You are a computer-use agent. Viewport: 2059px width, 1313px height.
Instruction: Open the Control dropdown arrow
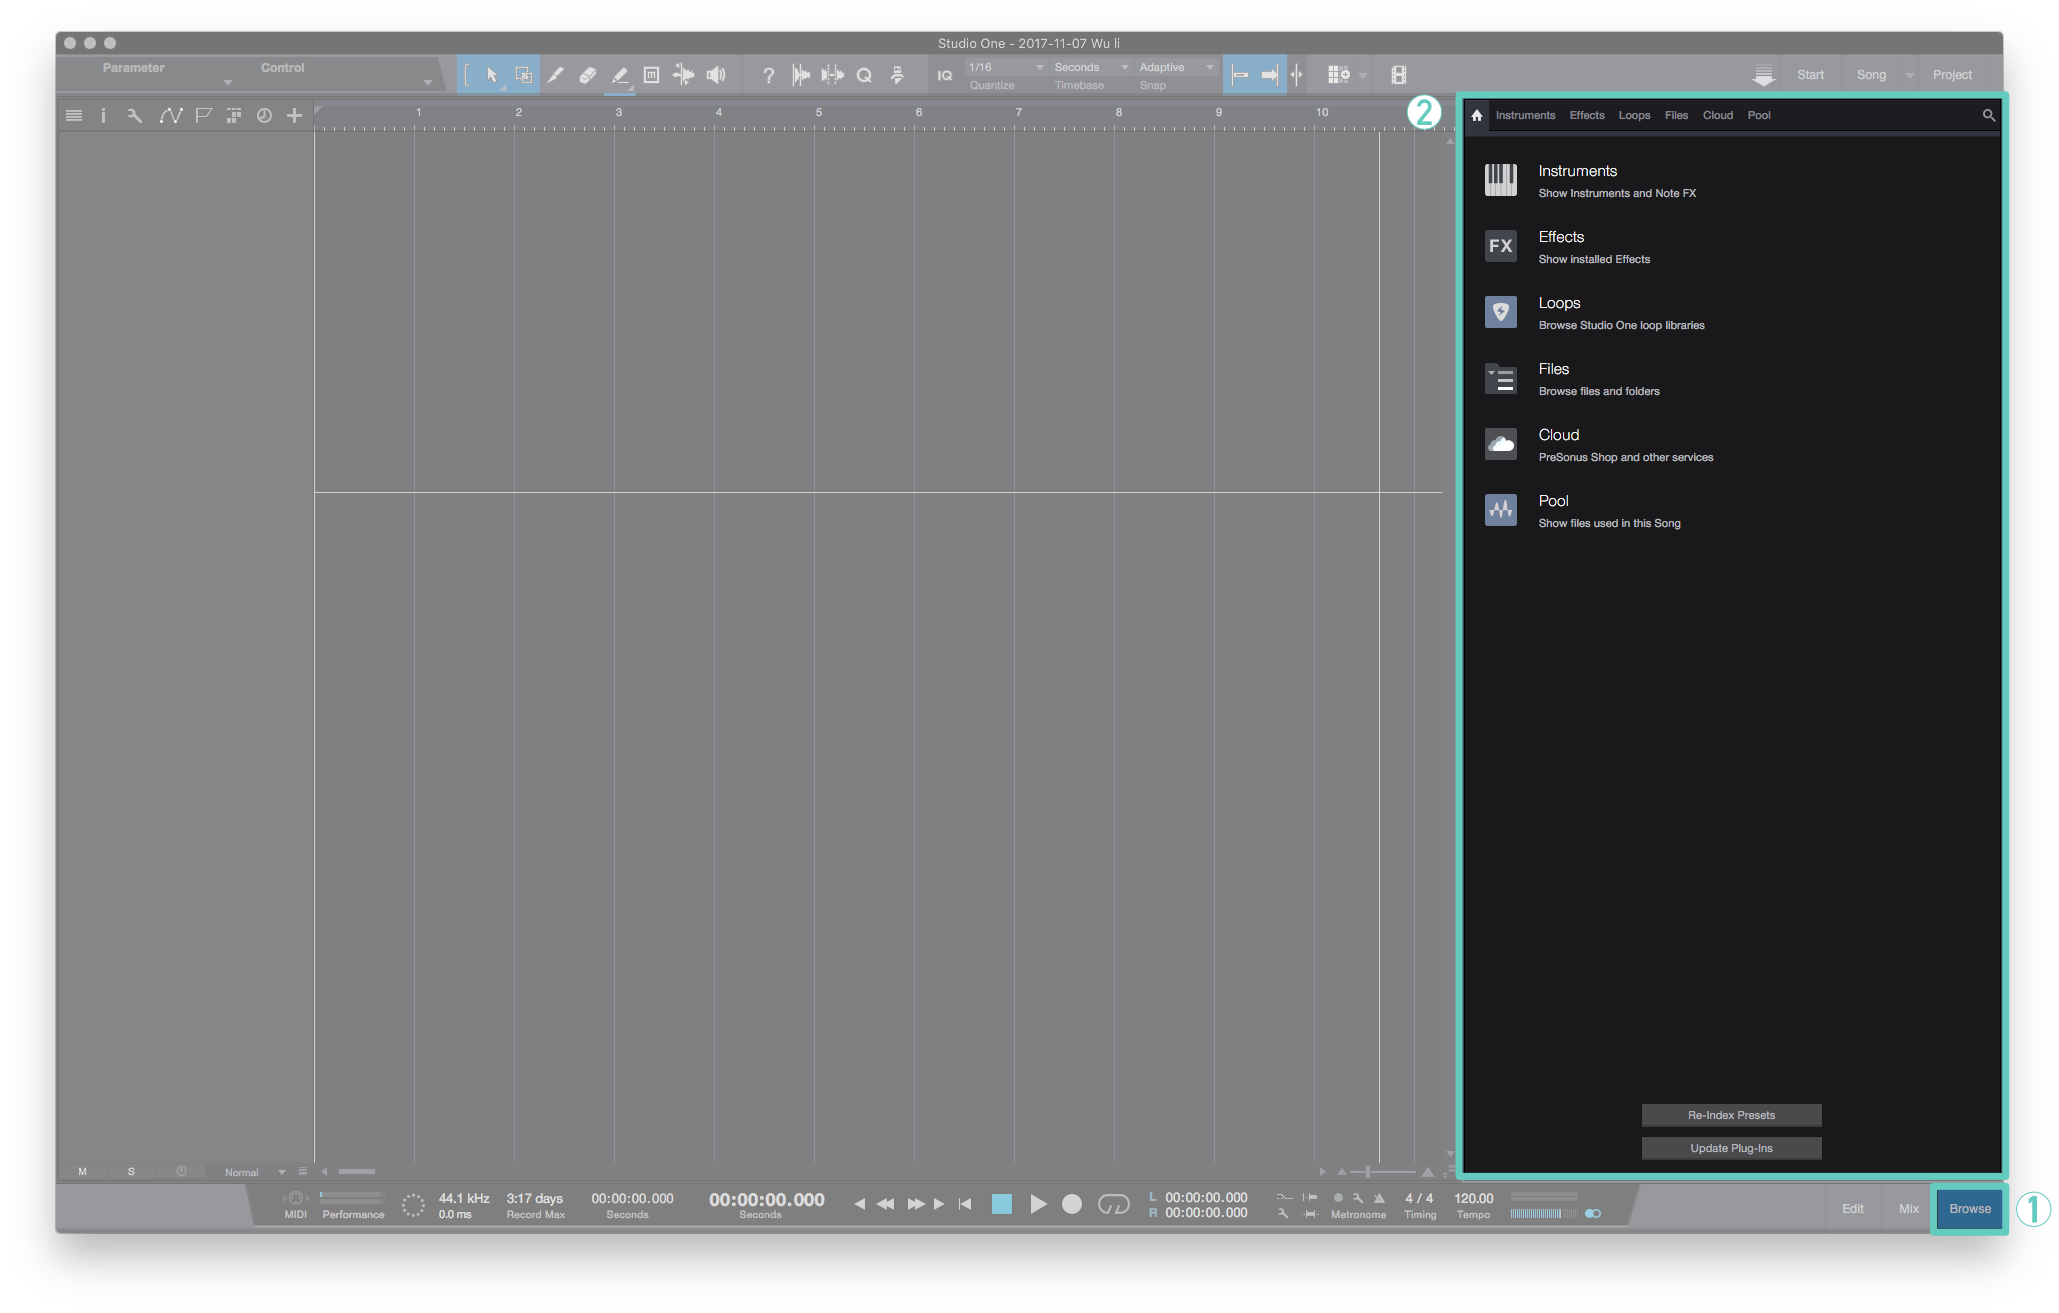point(428,82)
